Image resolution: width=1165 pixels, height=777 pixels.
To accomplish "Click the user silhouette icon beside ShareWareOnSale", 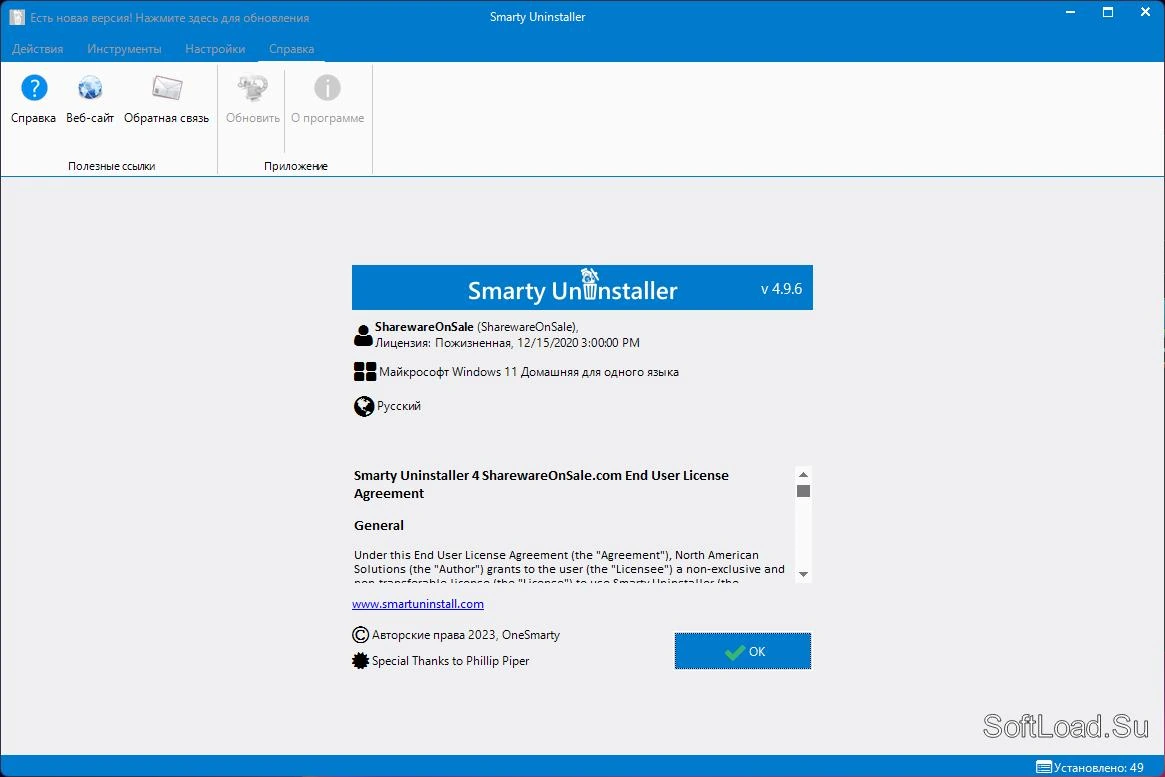I will pyautogui.click(x=363, y=336).
